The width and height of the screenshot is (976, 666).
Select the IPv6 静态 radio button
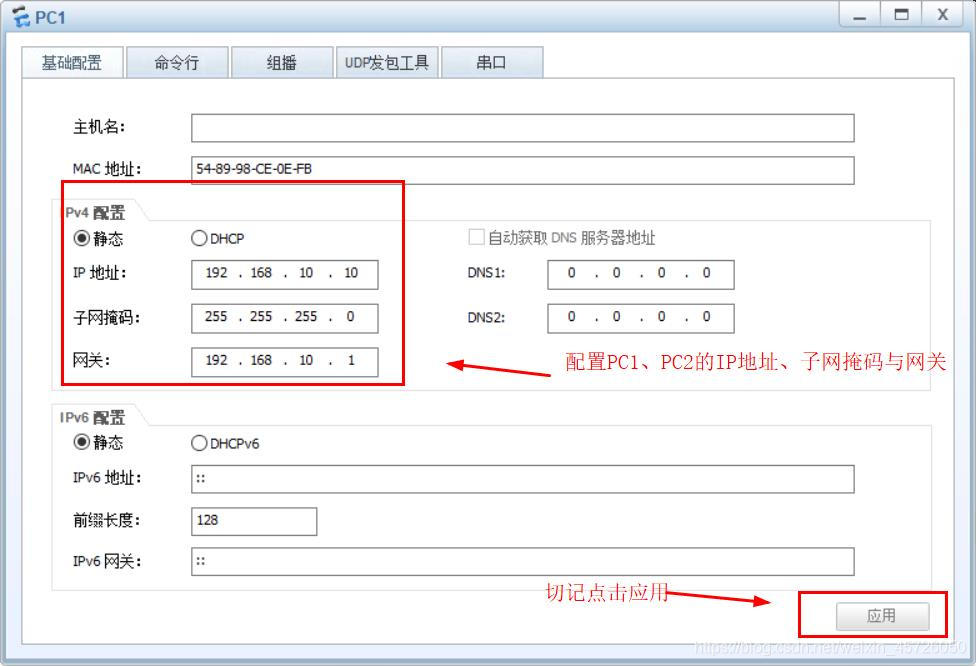pyautogui.click(x=82, y=442)
